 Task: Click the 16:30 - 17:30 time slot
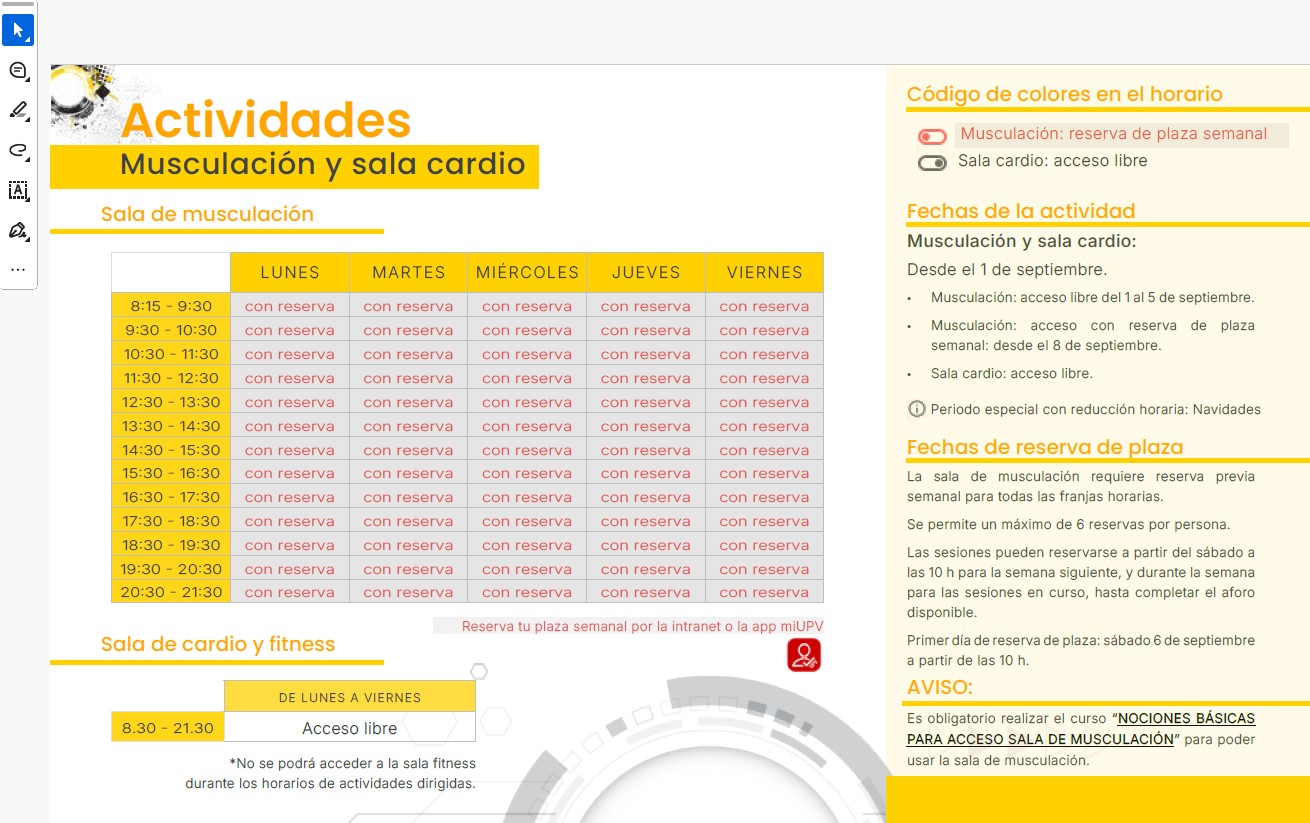click(171, 497)
